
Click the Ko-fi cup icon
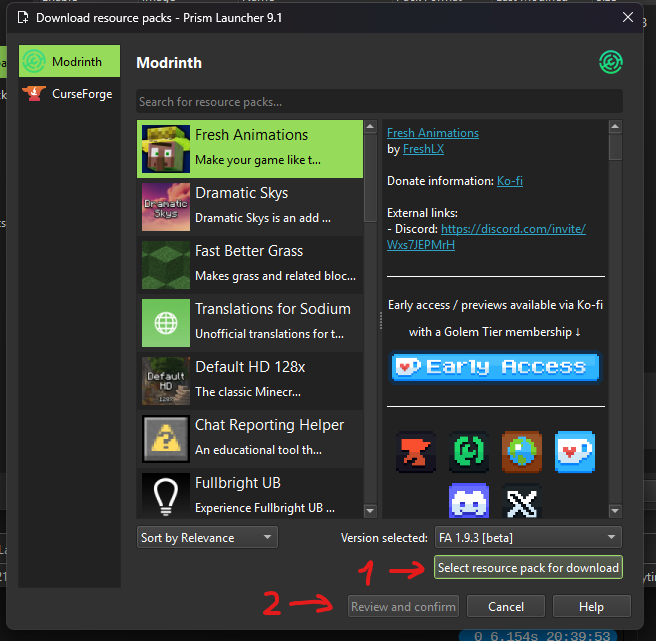point(575,452)
